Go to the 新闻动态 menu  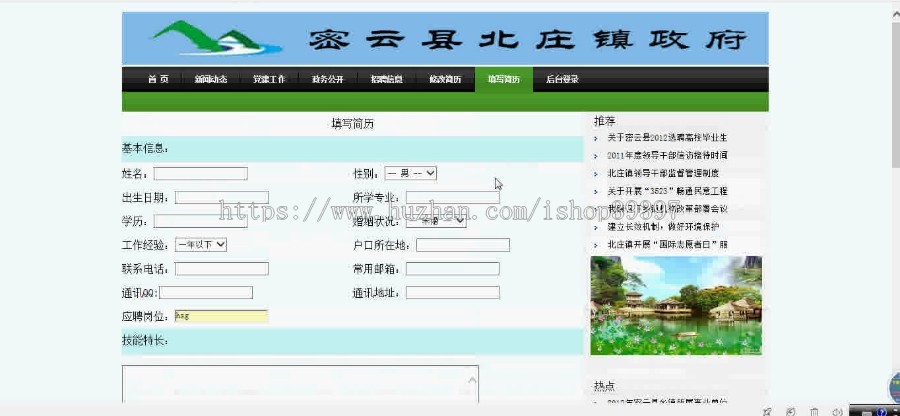(x=211, y=80)
